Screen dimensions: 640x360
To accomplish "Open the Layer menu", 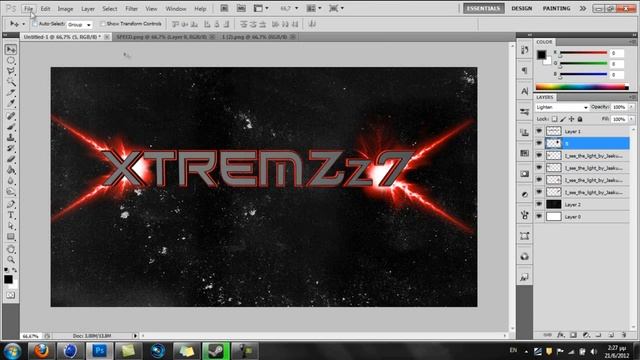I will (x=88, y=9).
